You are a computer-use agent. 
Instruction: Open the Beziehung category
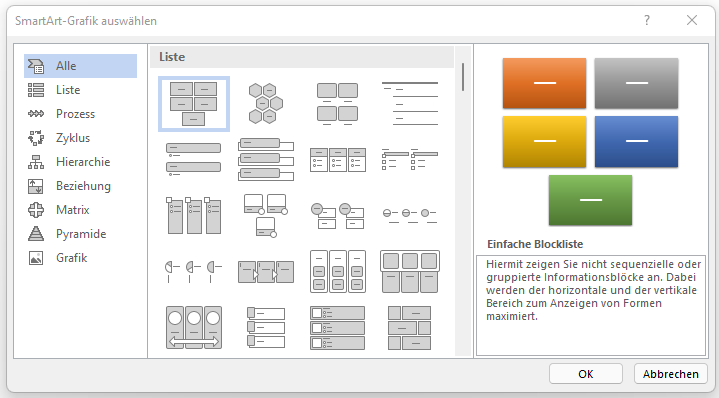coord(80,186)
